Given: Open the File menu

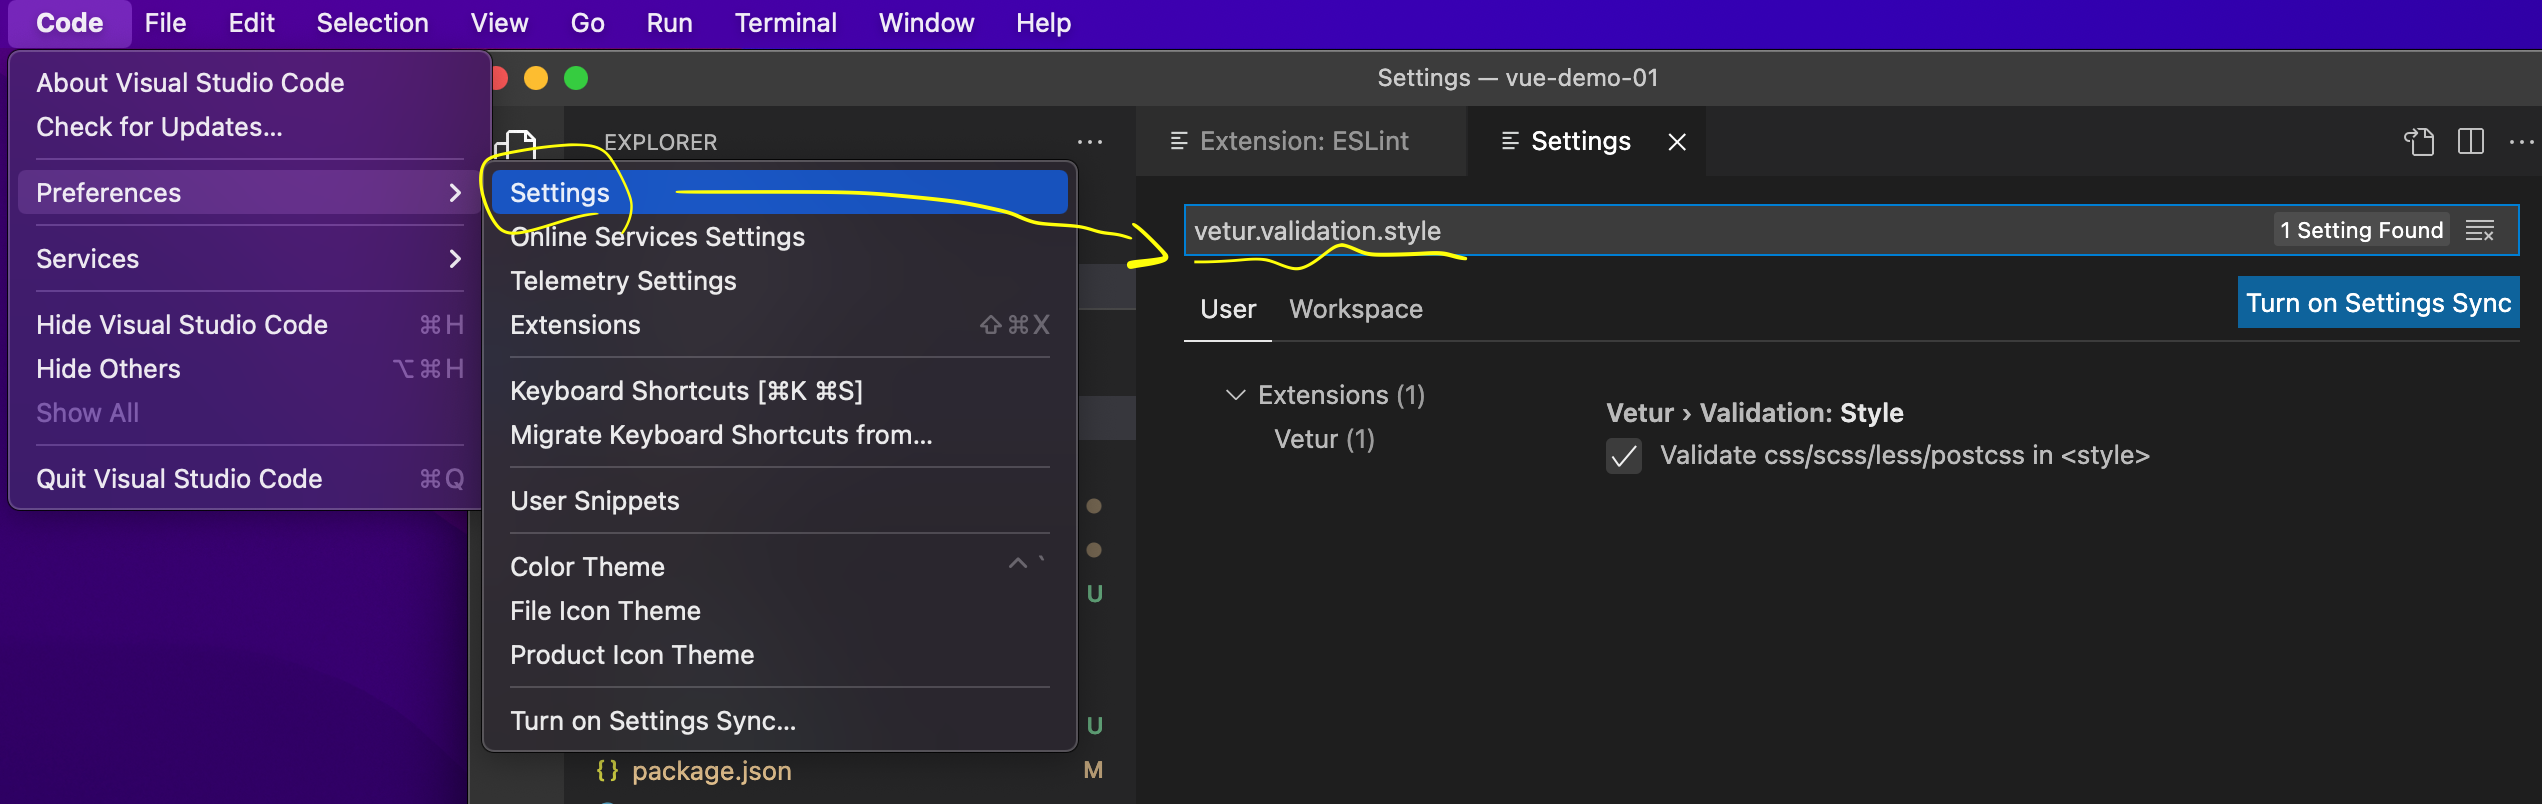Looking at the screenshot, I should click(165, 23).
